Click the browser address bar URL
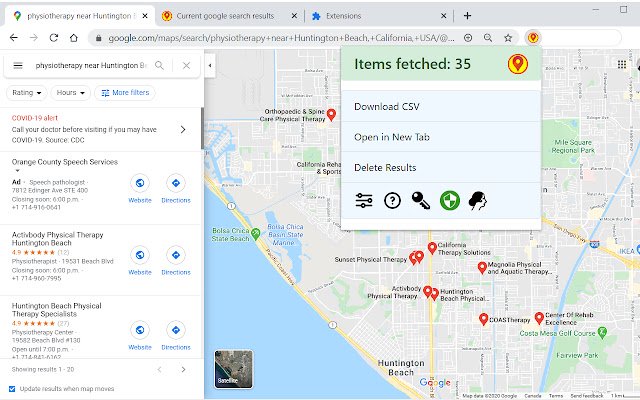 [x=281, y=38]
